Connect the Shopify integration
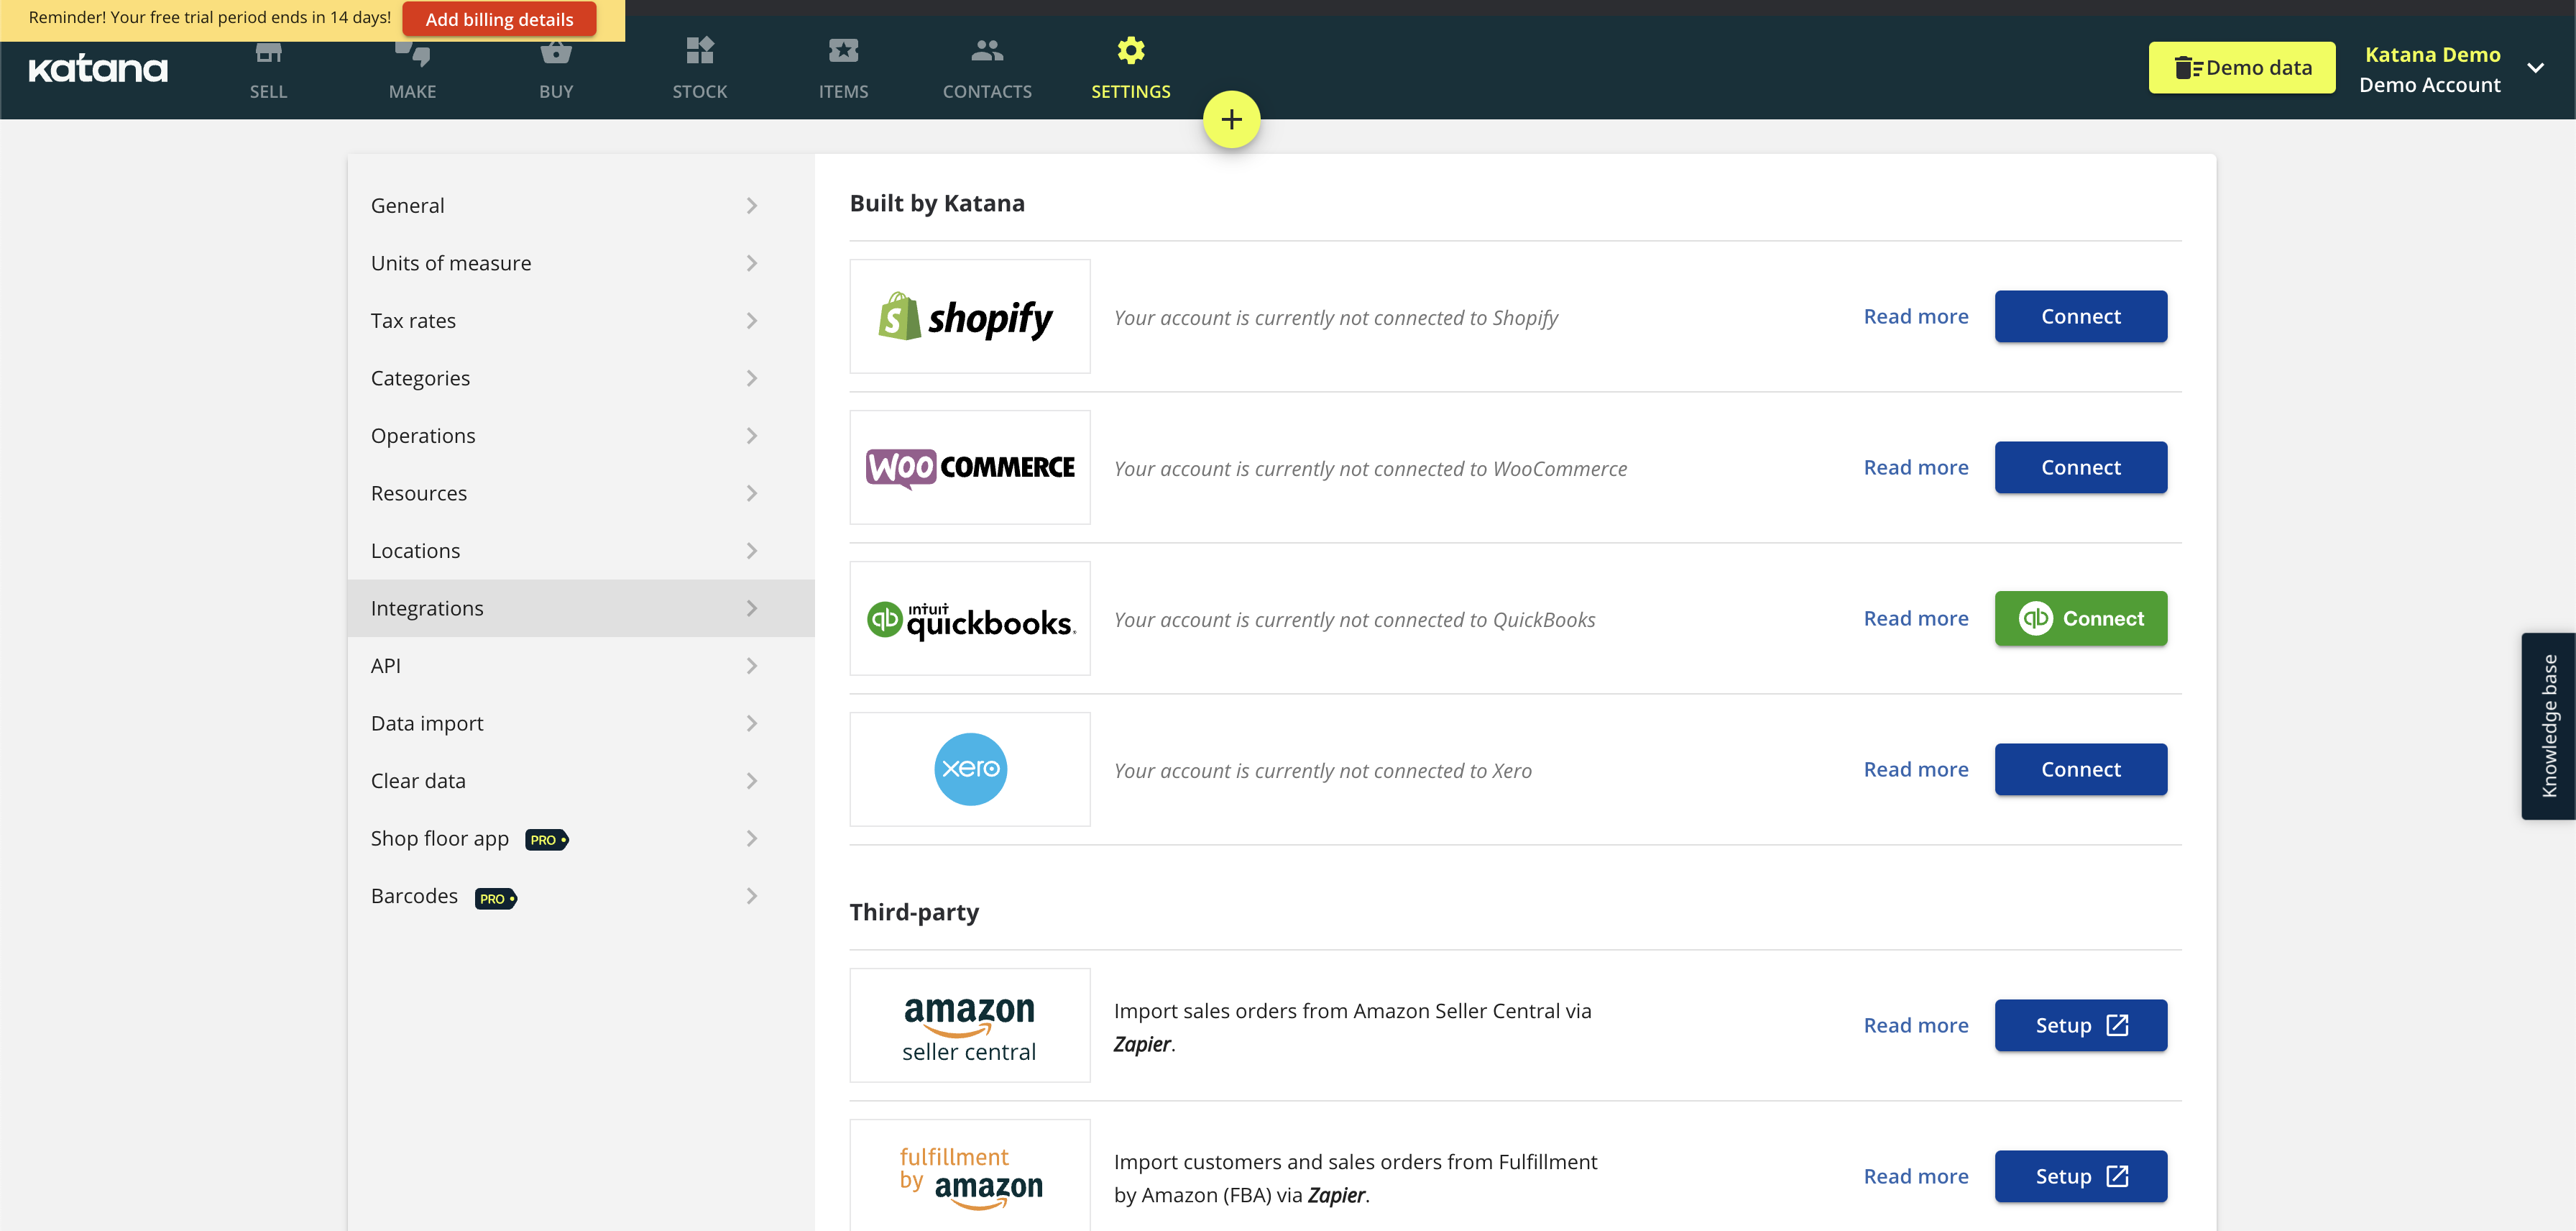2576x1231 pixels. pos(2081,316)
